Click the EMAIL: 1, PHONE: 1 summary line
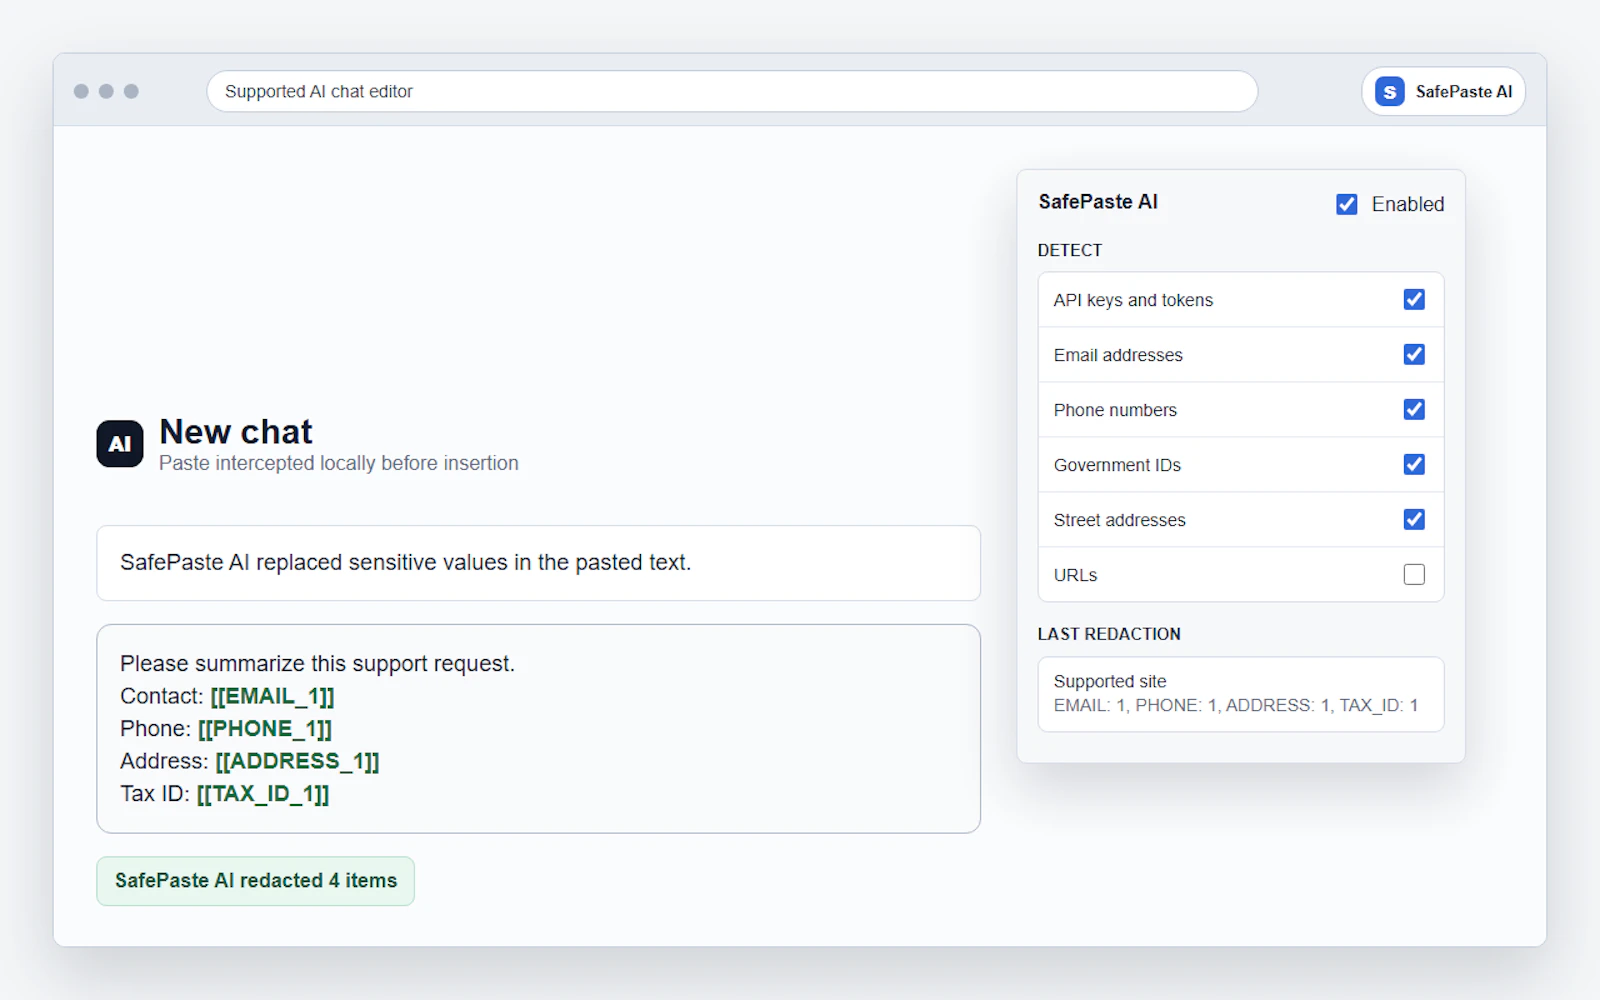Image resolution: width=1600 pixels, height=1000 pixels. coord(1236,705)
